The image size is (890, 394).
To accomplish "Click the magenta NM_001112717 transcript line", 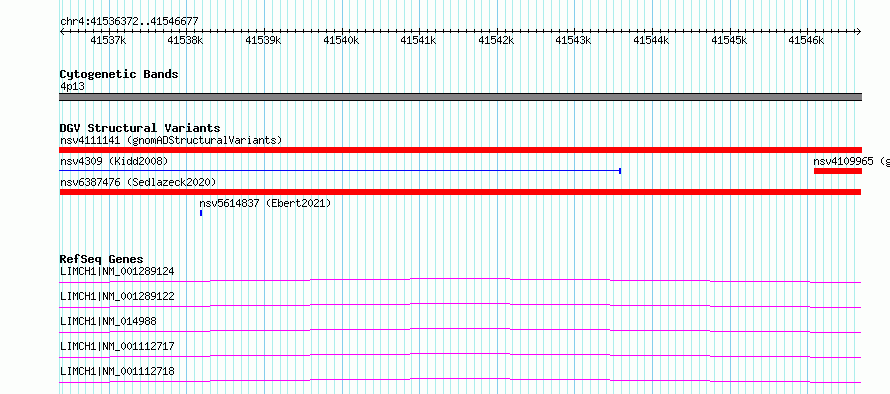I will click(460, 355).
